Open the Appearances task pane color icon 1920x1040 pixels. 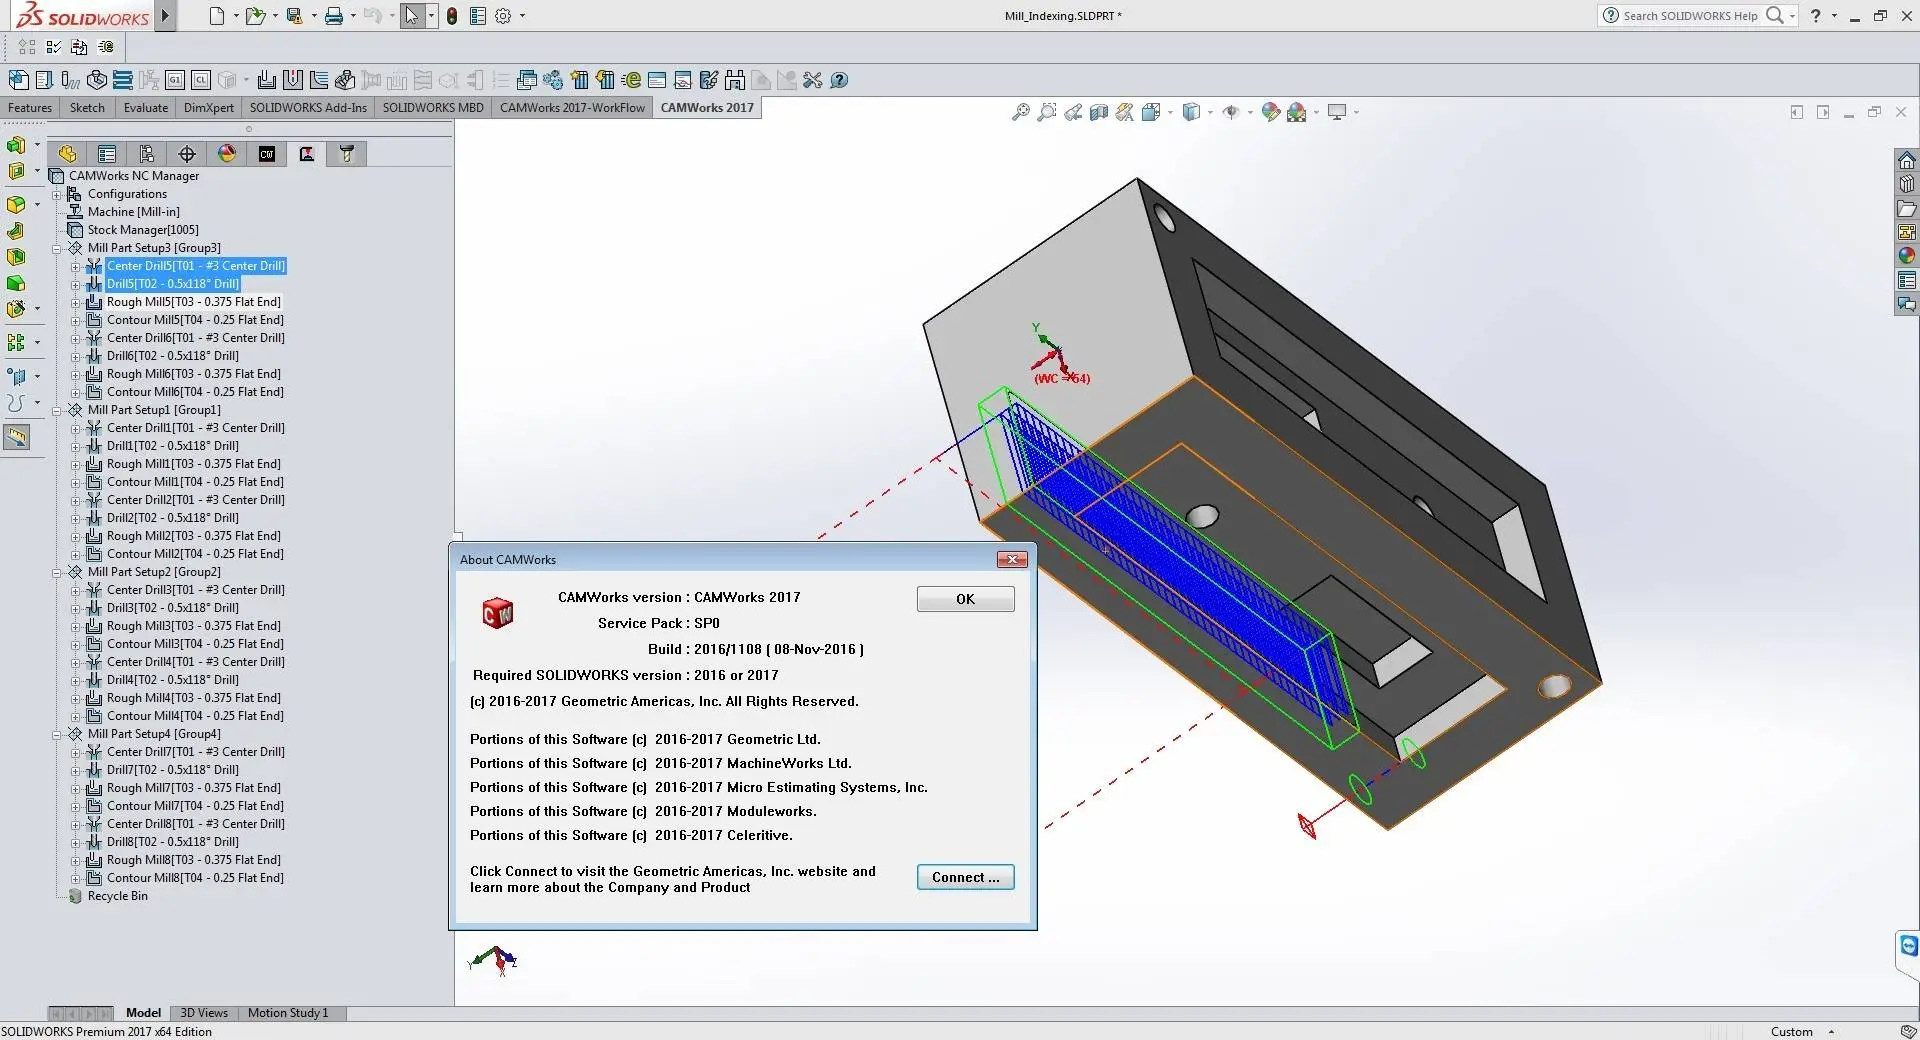click(x=1907, y=256)
